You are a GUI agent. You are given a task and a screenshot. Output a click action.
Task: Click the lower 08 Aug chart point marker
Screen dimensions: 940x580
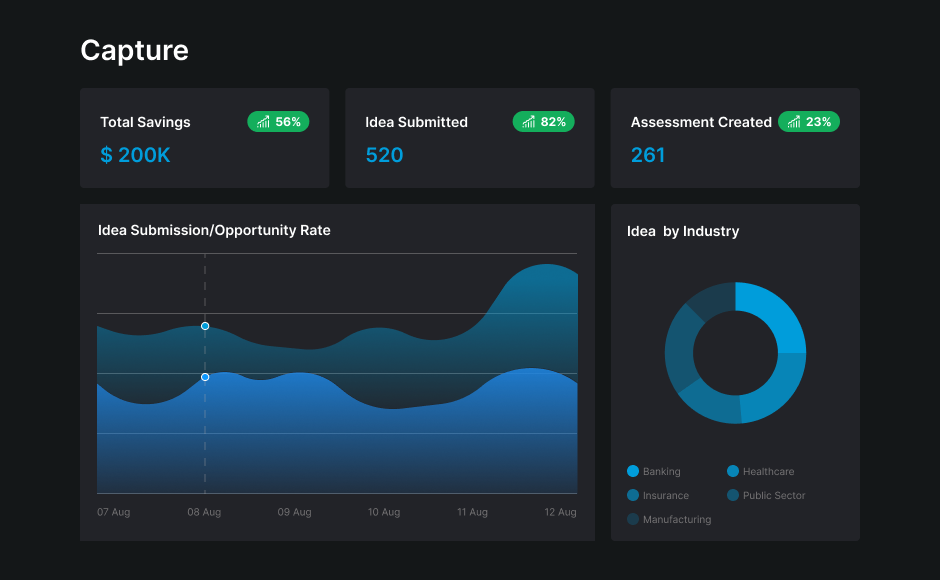[x=205, y=377]
